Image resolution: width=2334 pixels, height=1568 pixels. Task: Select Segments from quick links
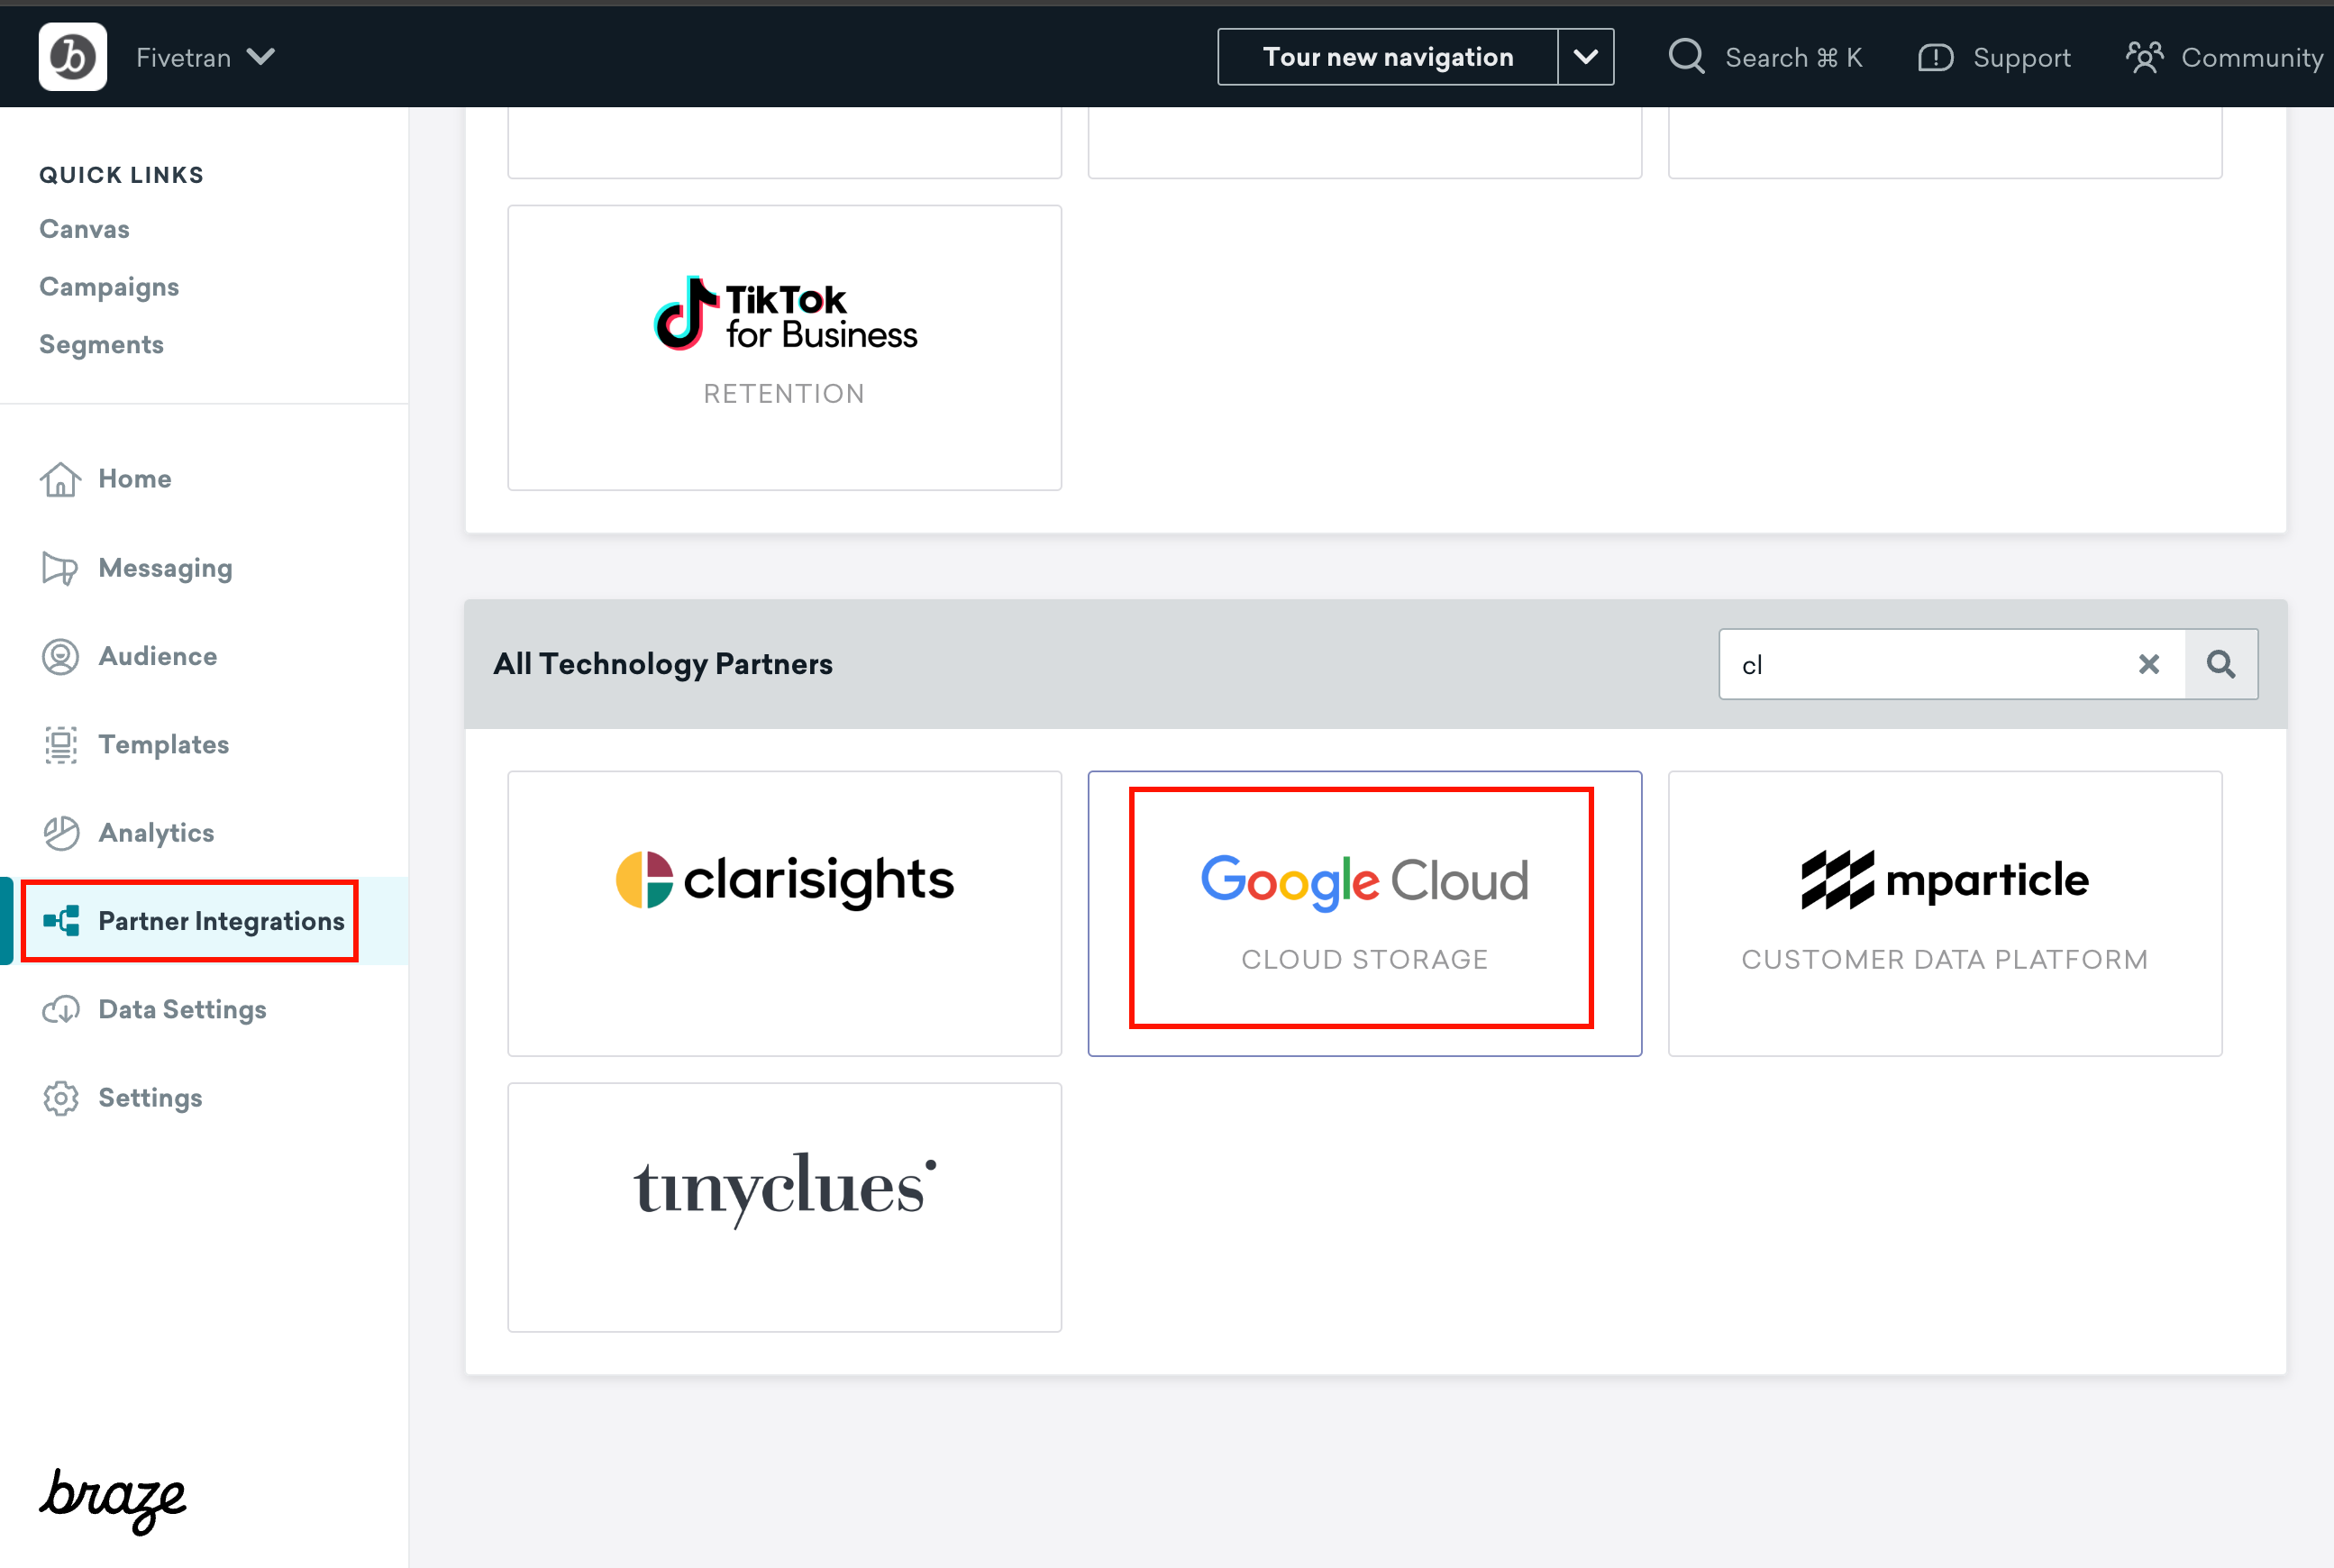(x=100, y=345)
